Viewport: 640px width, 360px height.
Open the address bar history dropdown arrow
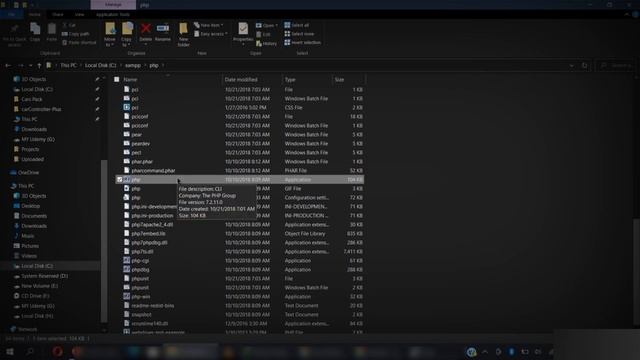[571, 65]
